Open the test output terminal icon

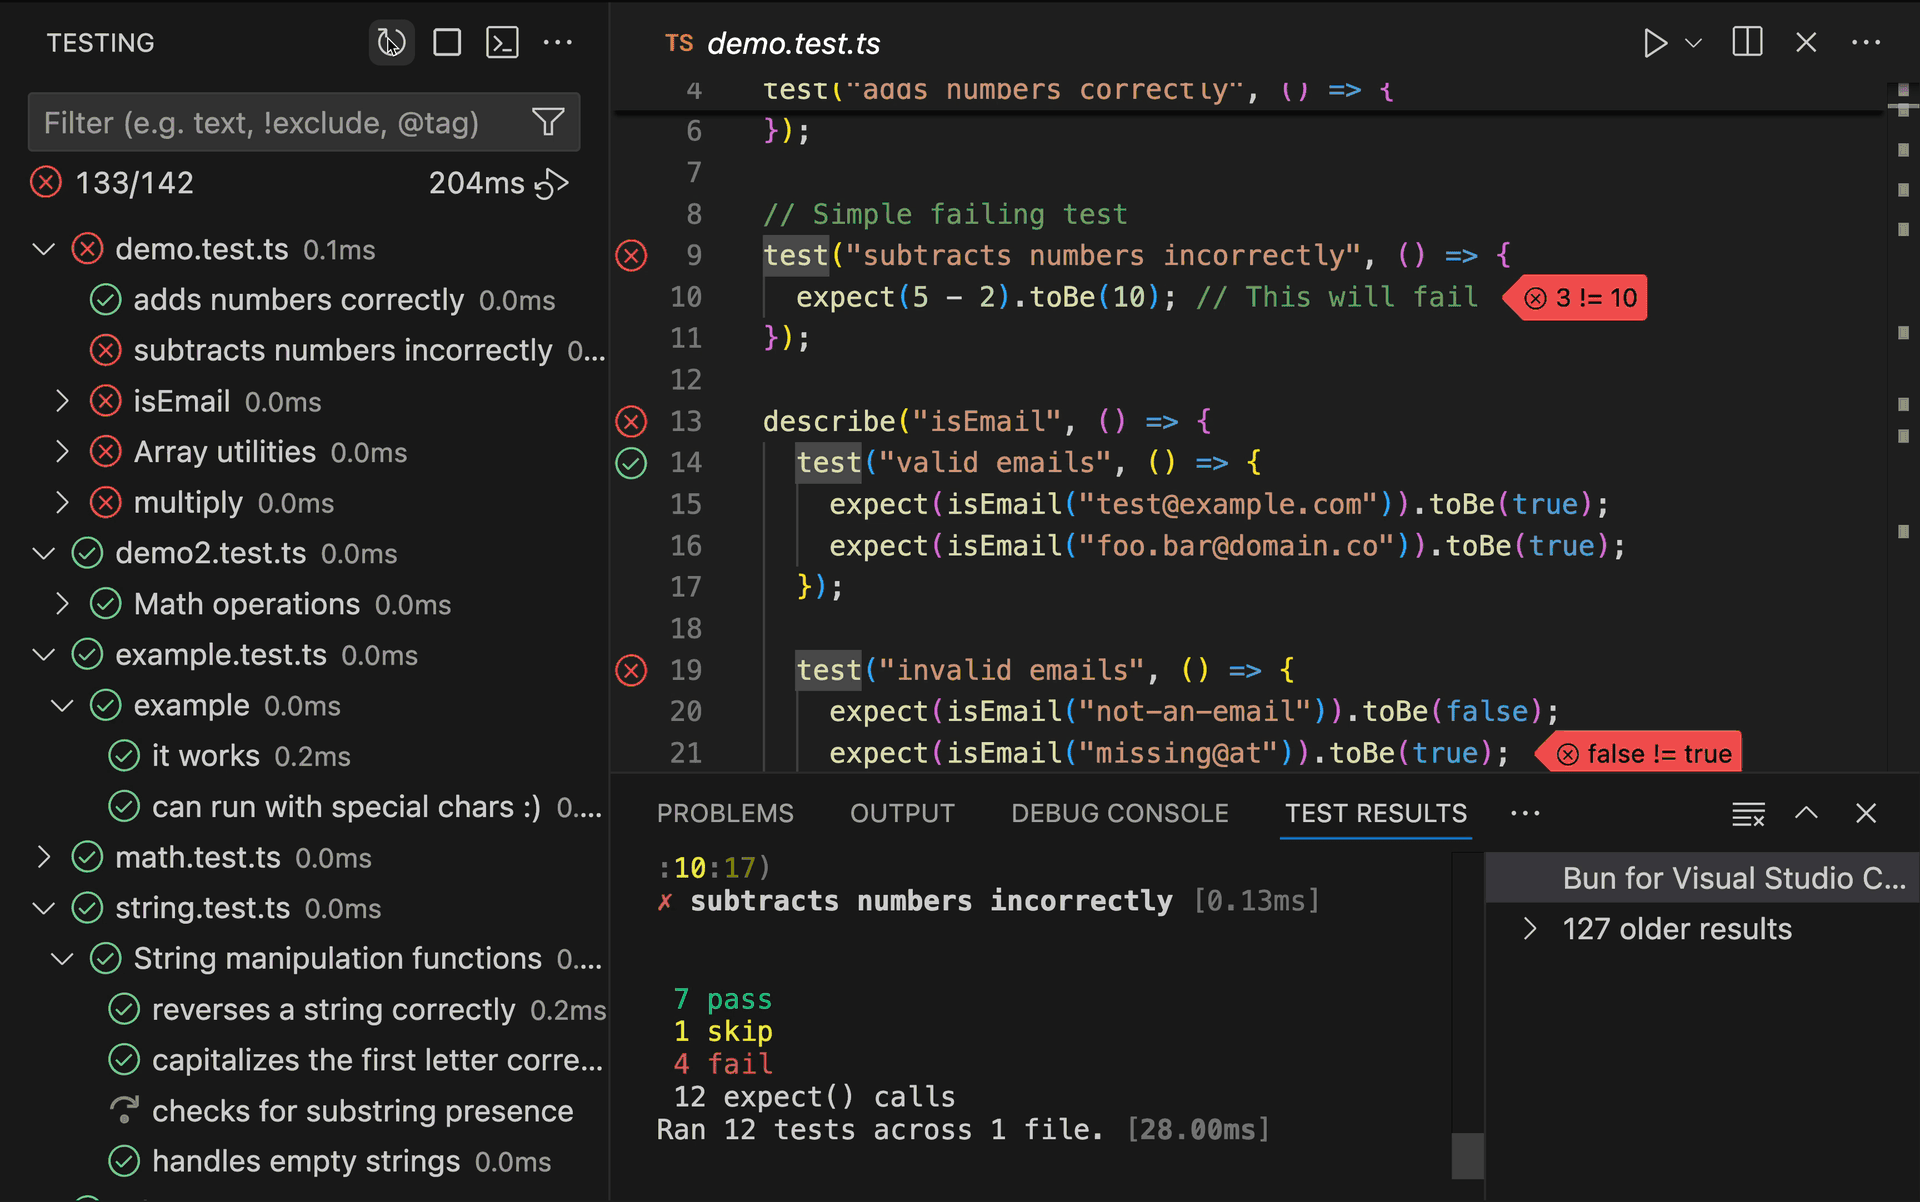(x=502, y=43)
